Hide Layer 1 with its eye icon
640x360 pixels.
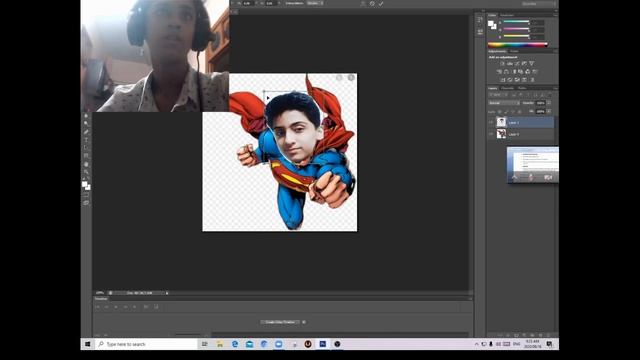[x=491, y=122]
